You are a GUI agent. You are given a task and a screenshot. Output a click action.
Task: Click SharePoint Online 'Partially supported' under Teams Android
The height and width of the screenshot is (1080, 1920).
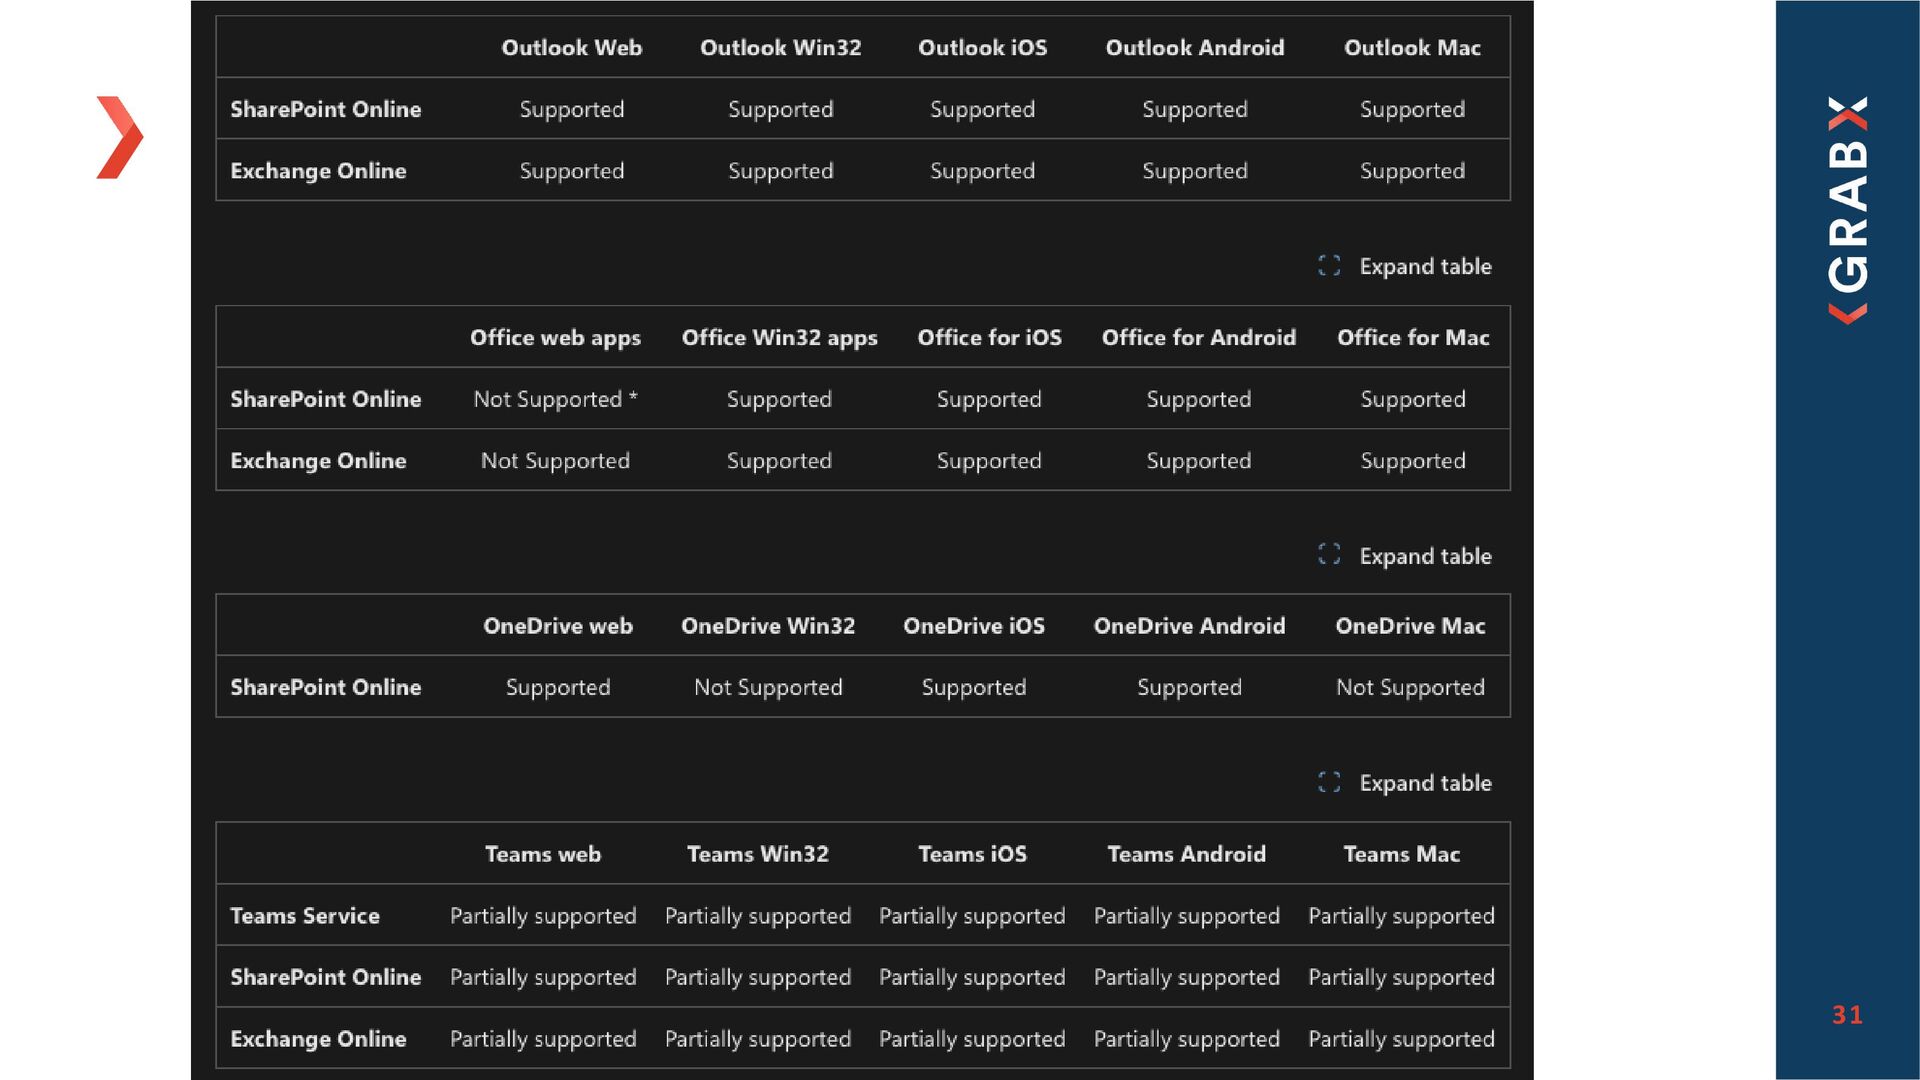[1187, 977]
